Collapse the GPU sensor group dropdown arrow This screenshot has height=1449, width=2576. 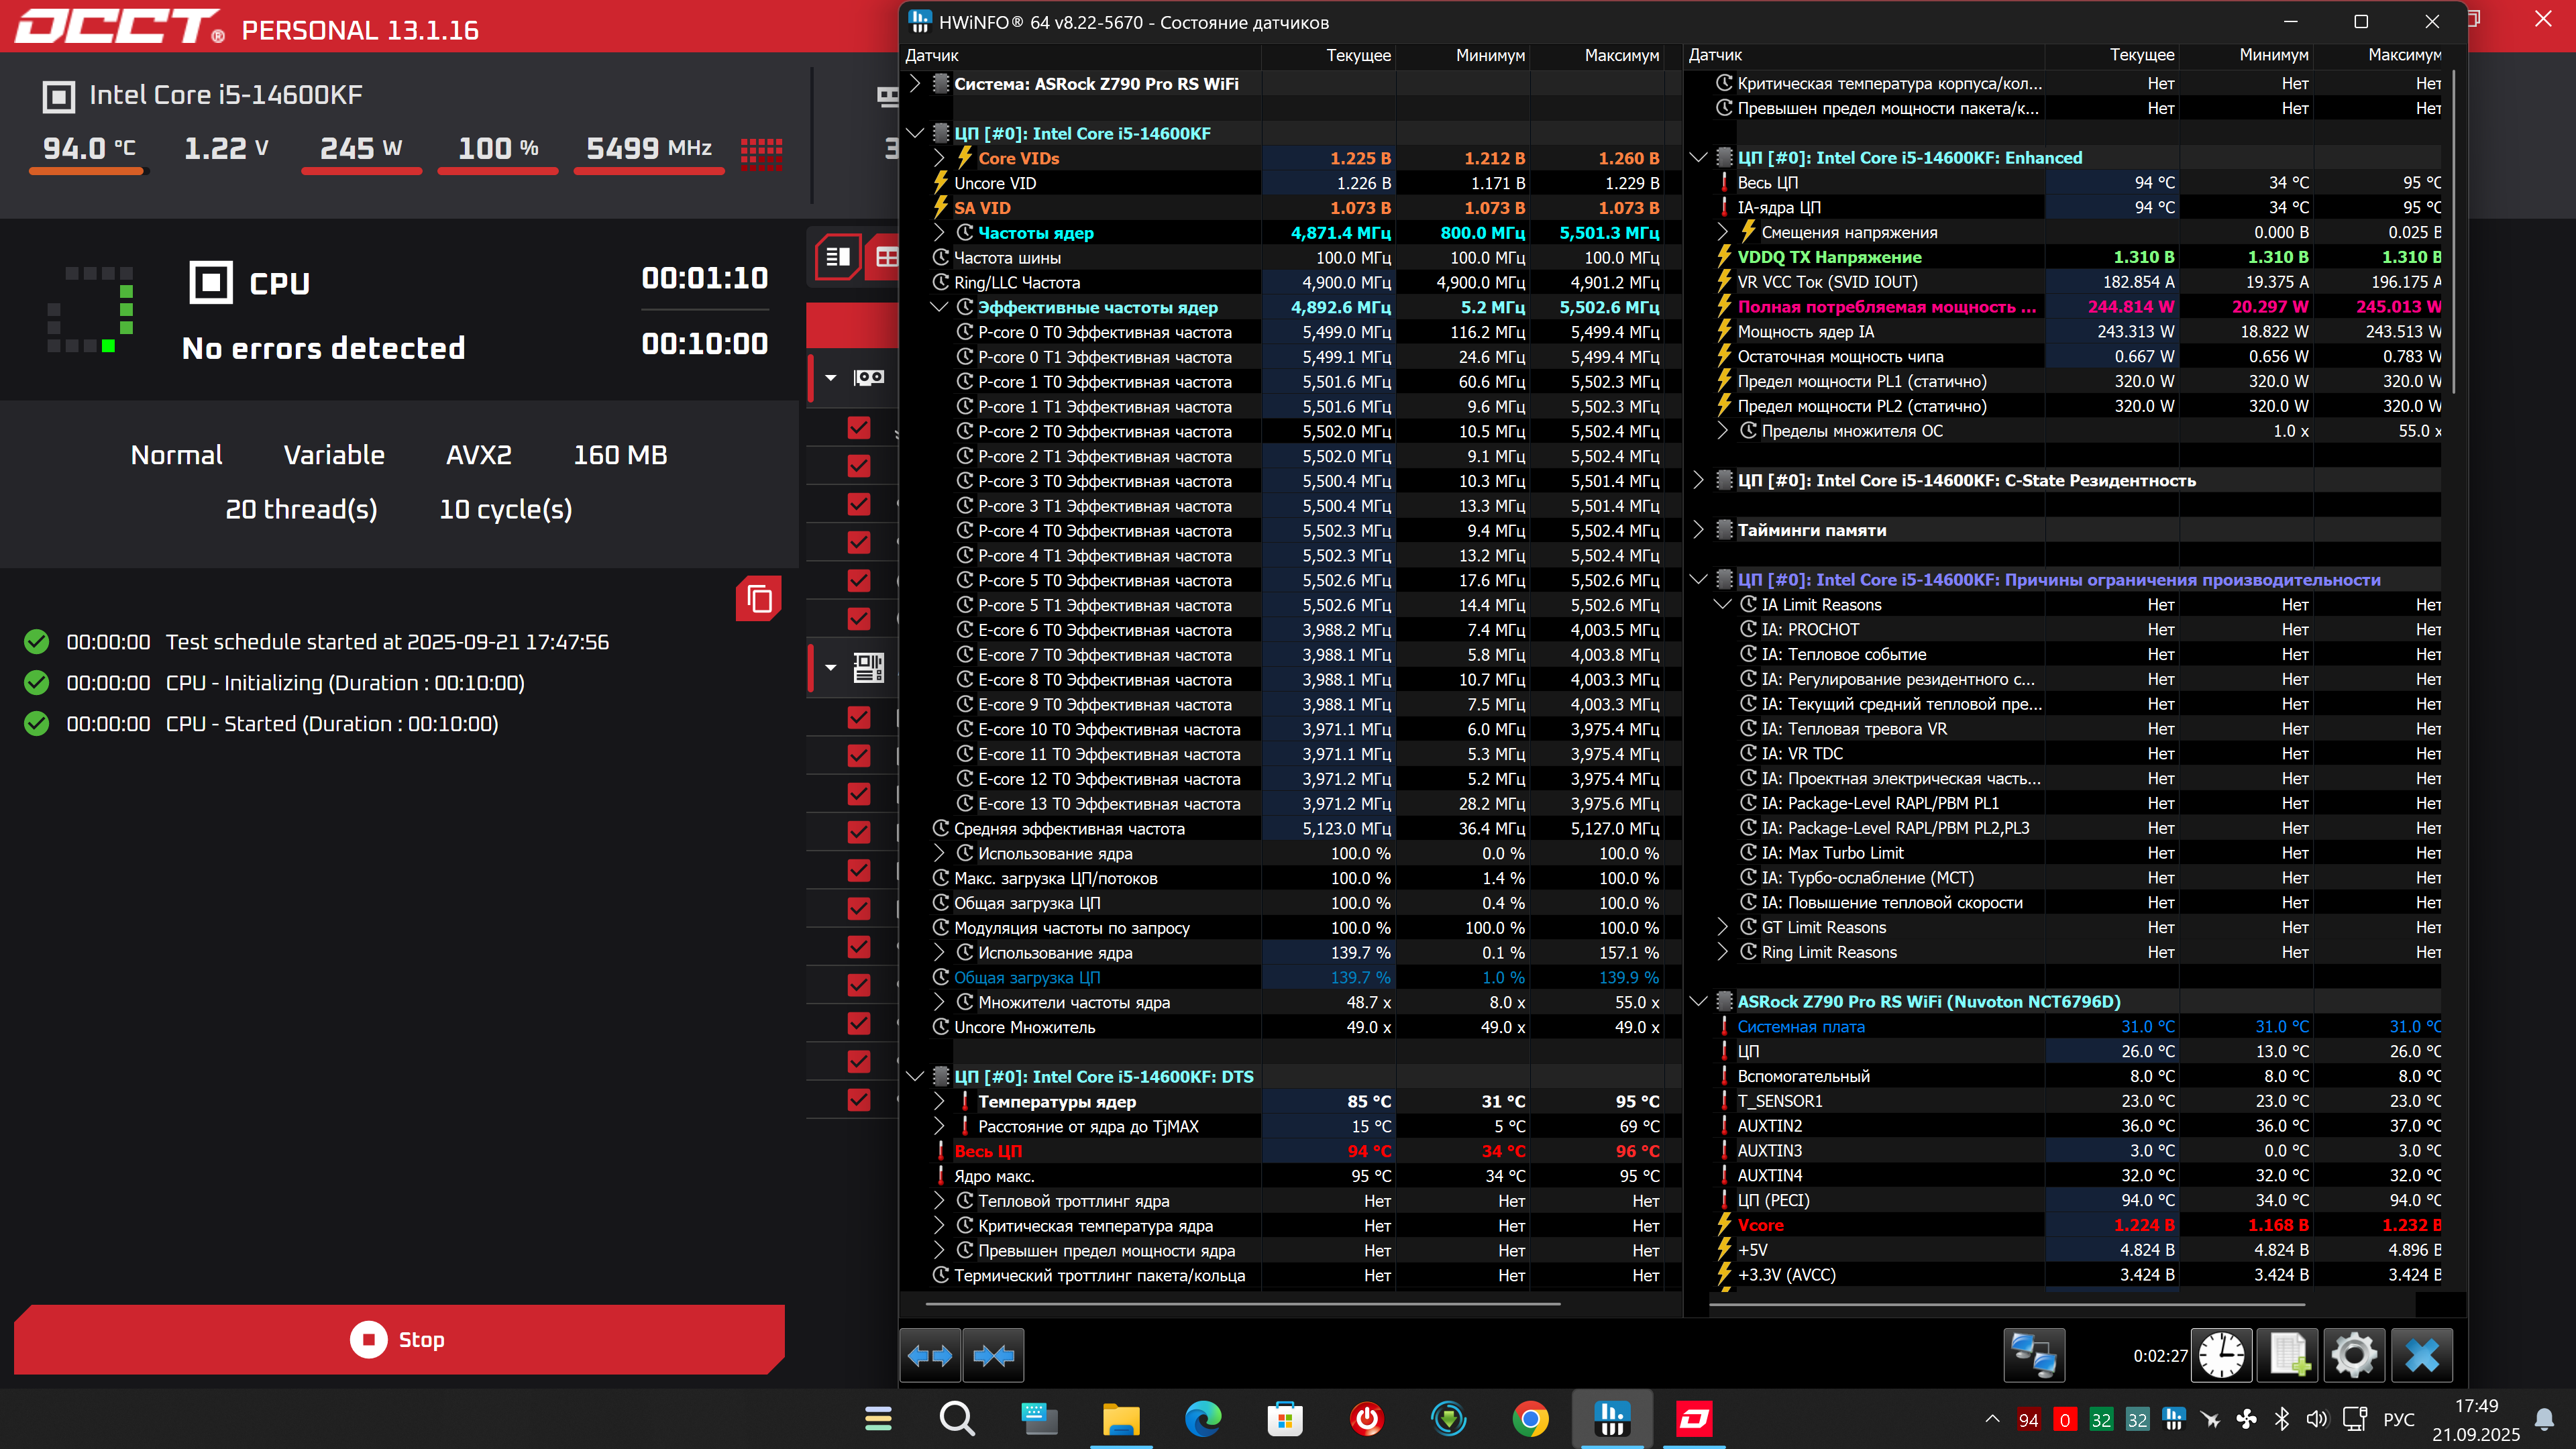831,378
